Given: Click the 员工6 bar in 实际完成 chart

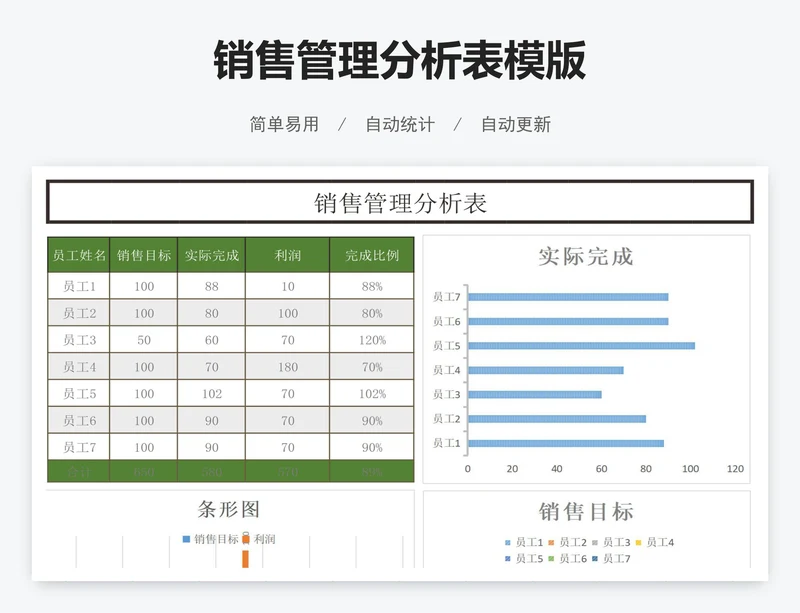Looking at the screenshot, I should tap(568, 322).
